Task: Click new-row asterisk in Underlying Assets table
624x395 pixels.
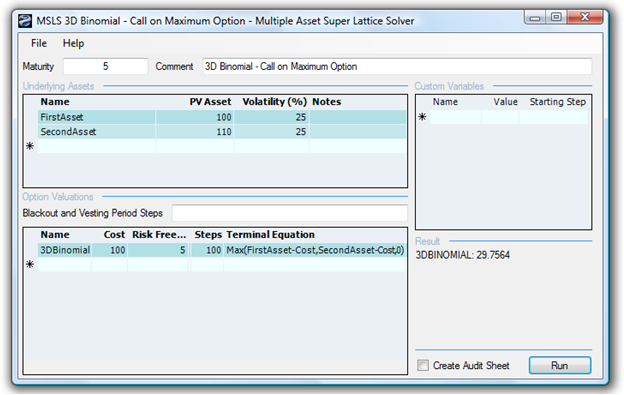Action: (x=30, y=146)
